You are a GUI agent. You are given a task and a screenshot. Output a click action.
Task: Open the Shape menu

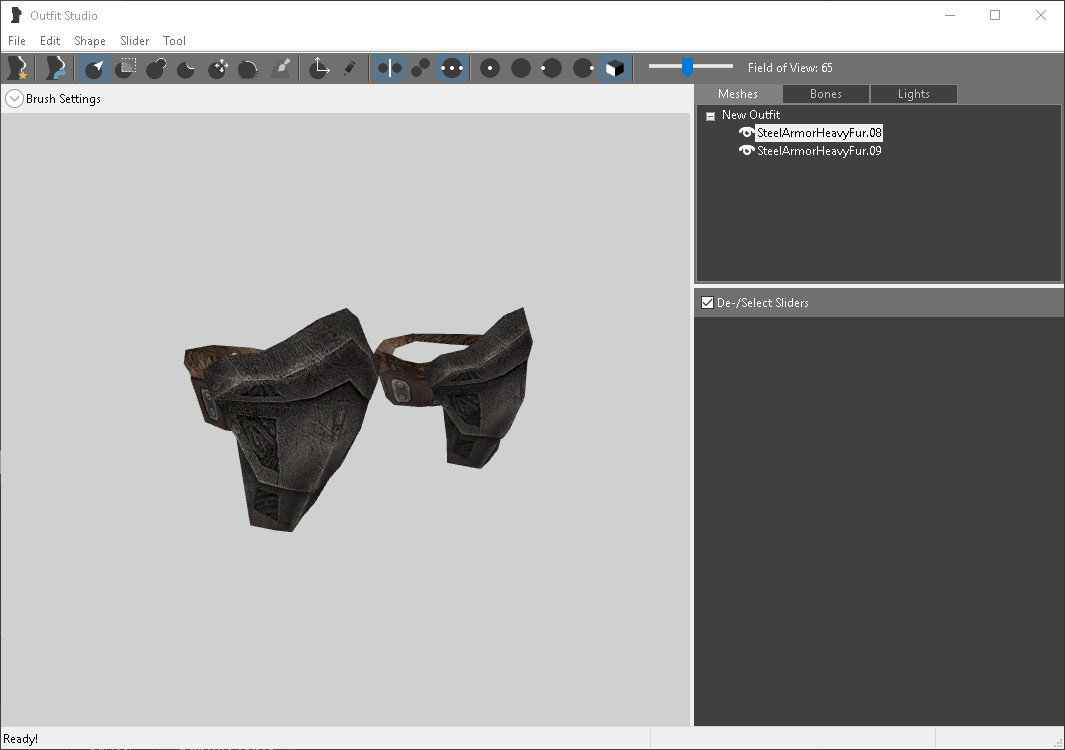(90, 41)
